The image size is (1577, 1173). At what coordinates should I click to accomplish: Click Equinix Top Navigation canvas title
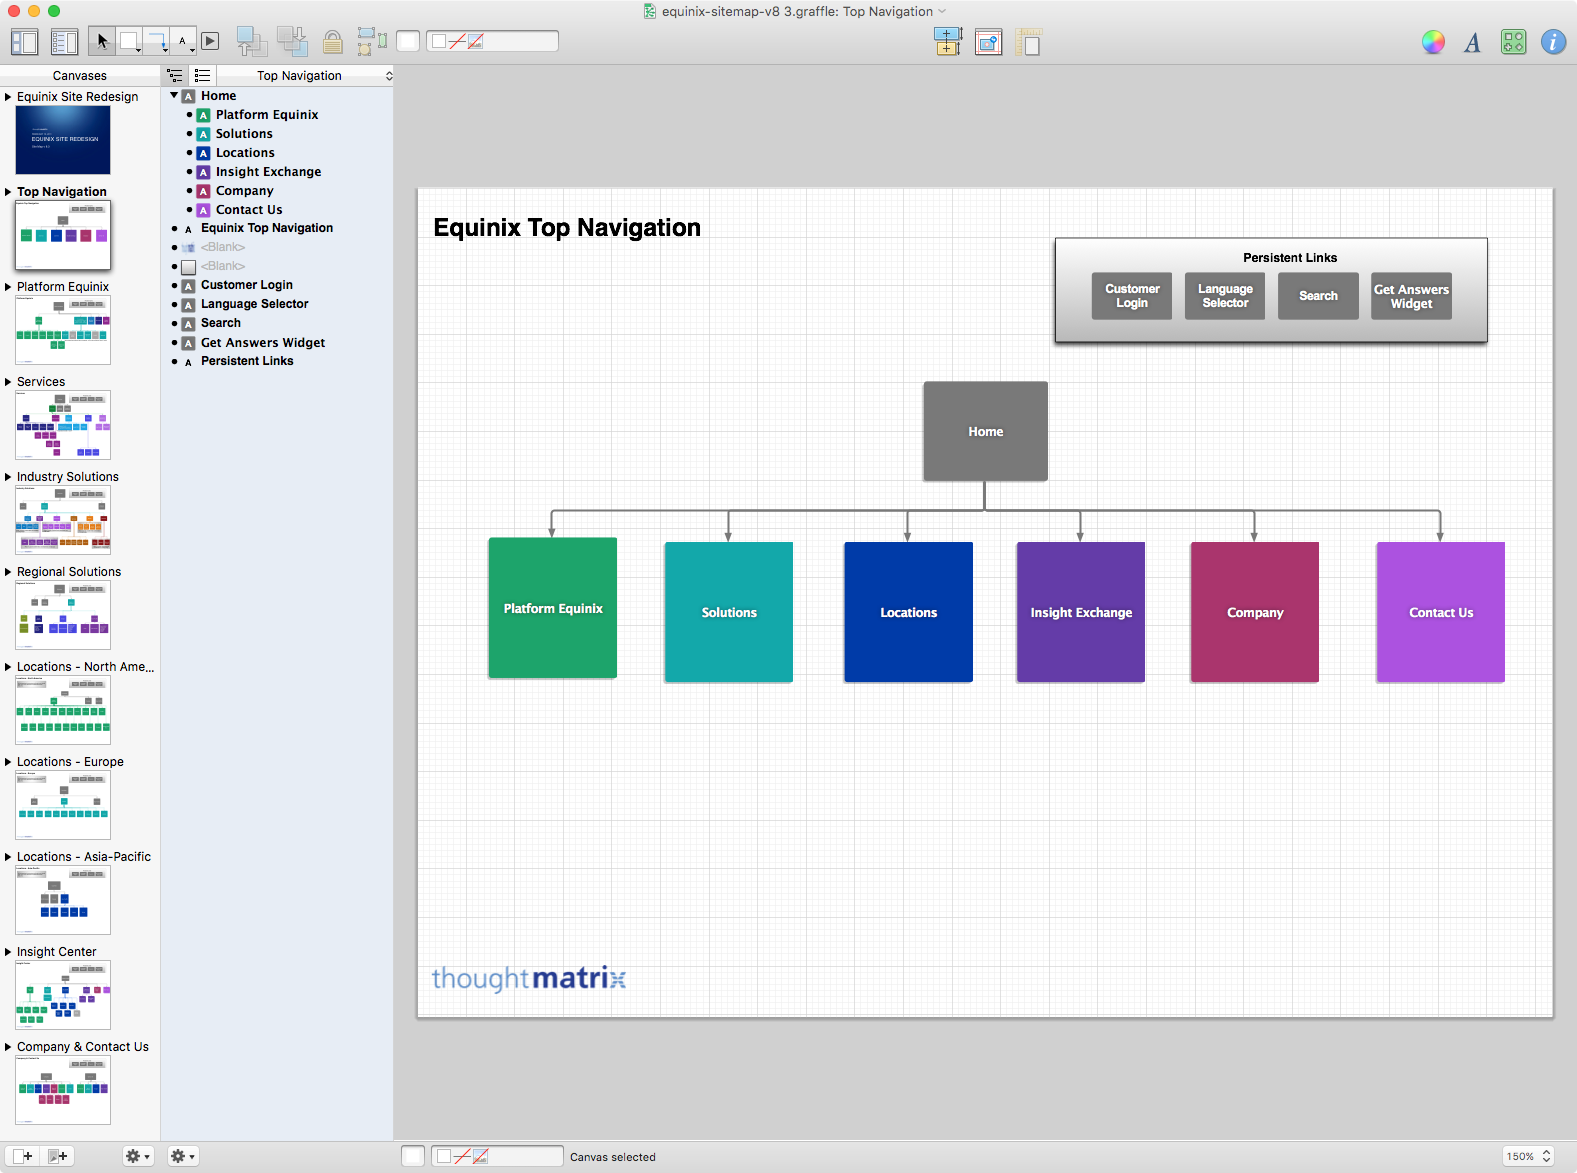tap(567, 228)
